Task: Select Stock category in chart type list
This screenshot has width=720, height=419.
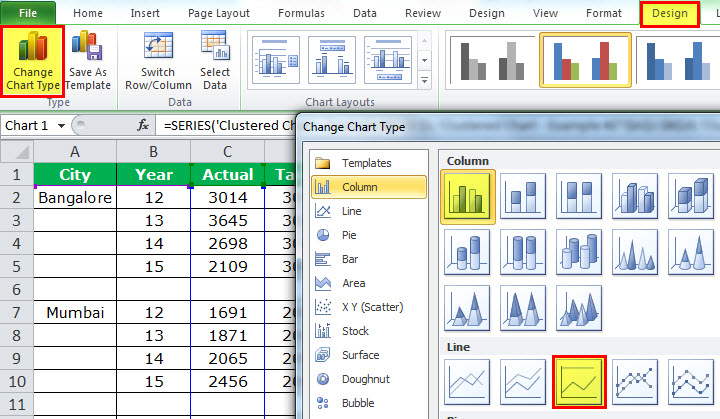Action: pyautogui.click(x=369, y=331)
